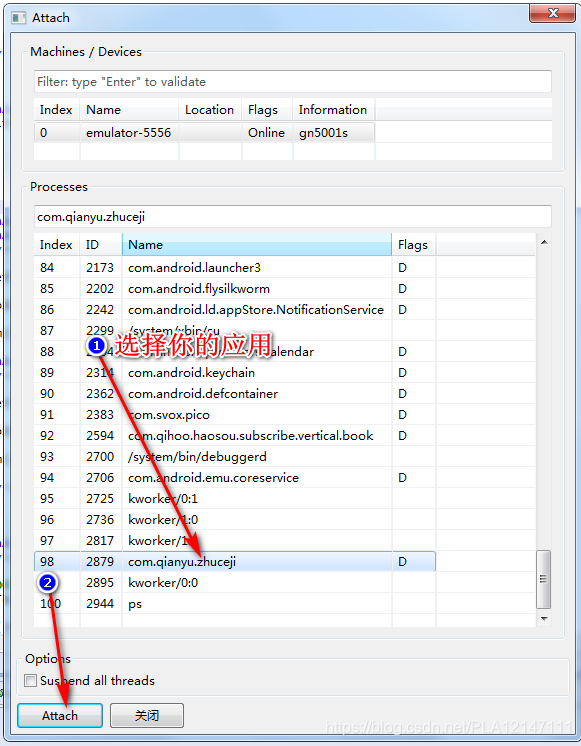581x746 pixels.
Task: Click the Attach button
Action: pos(60,715)
